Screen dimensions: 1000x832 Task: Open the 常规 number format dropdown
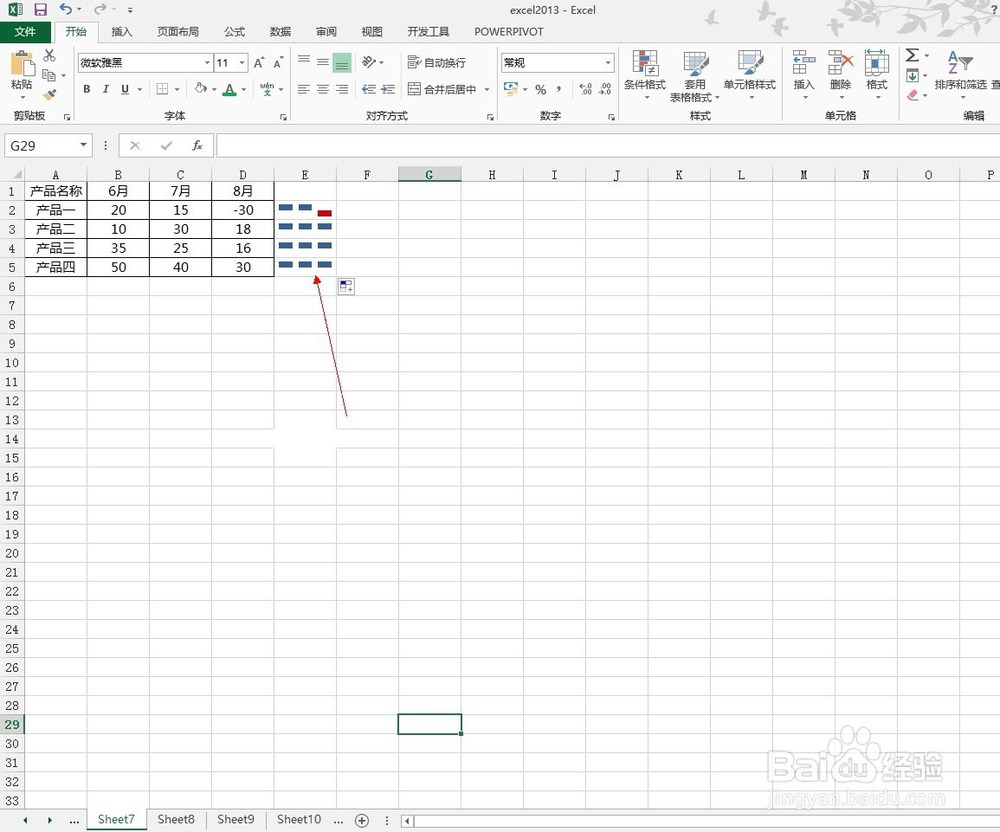(x=610, y=61)
